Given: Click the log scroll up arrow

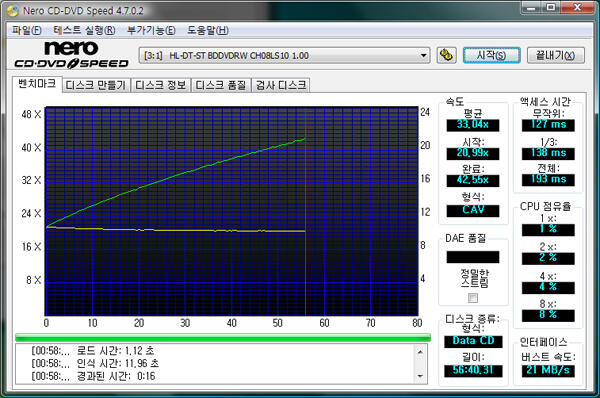Looking at the screenshot, I should coord(420,352).
